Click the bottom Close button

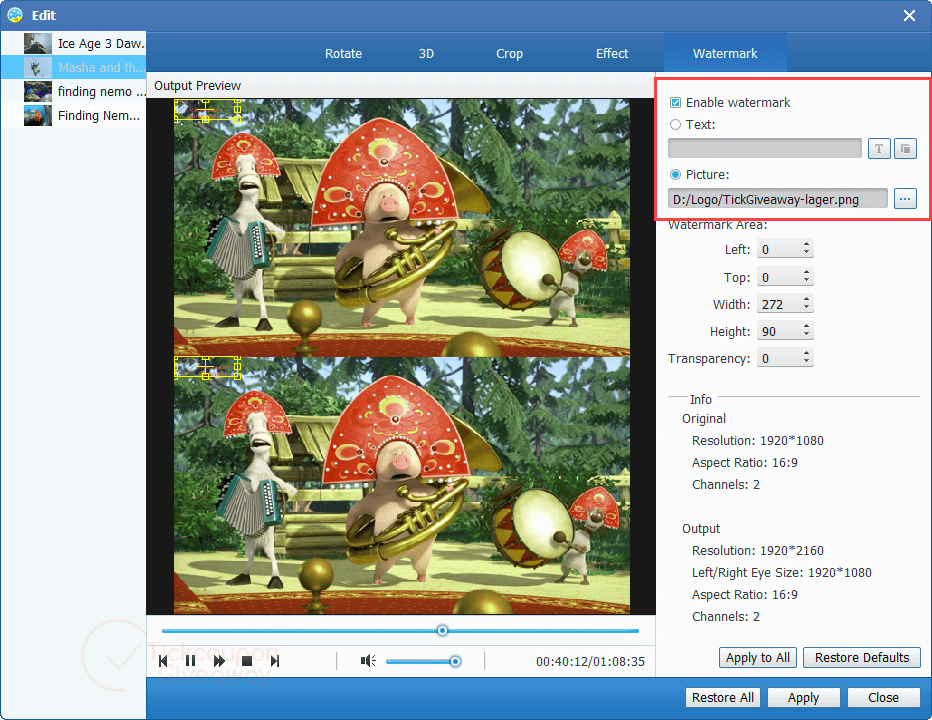[x=883, y=697]
